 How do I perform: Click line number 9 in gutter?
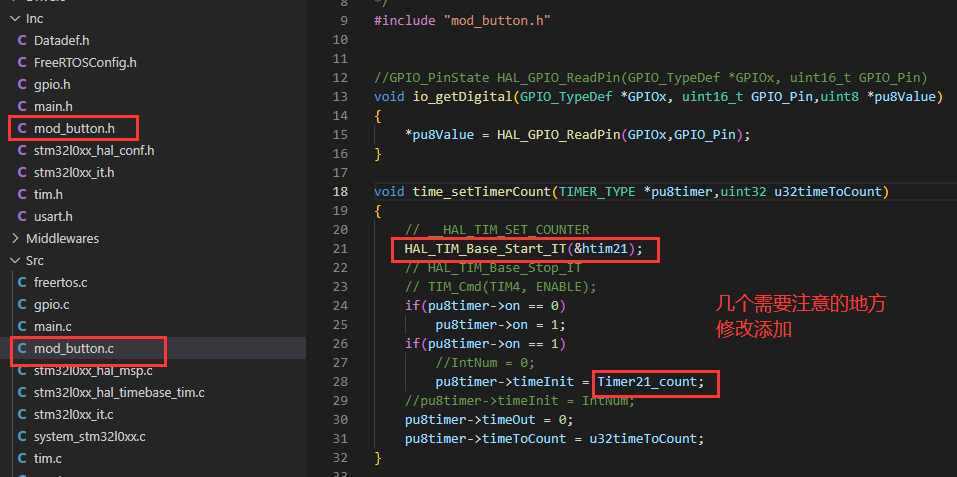point(344,21)
